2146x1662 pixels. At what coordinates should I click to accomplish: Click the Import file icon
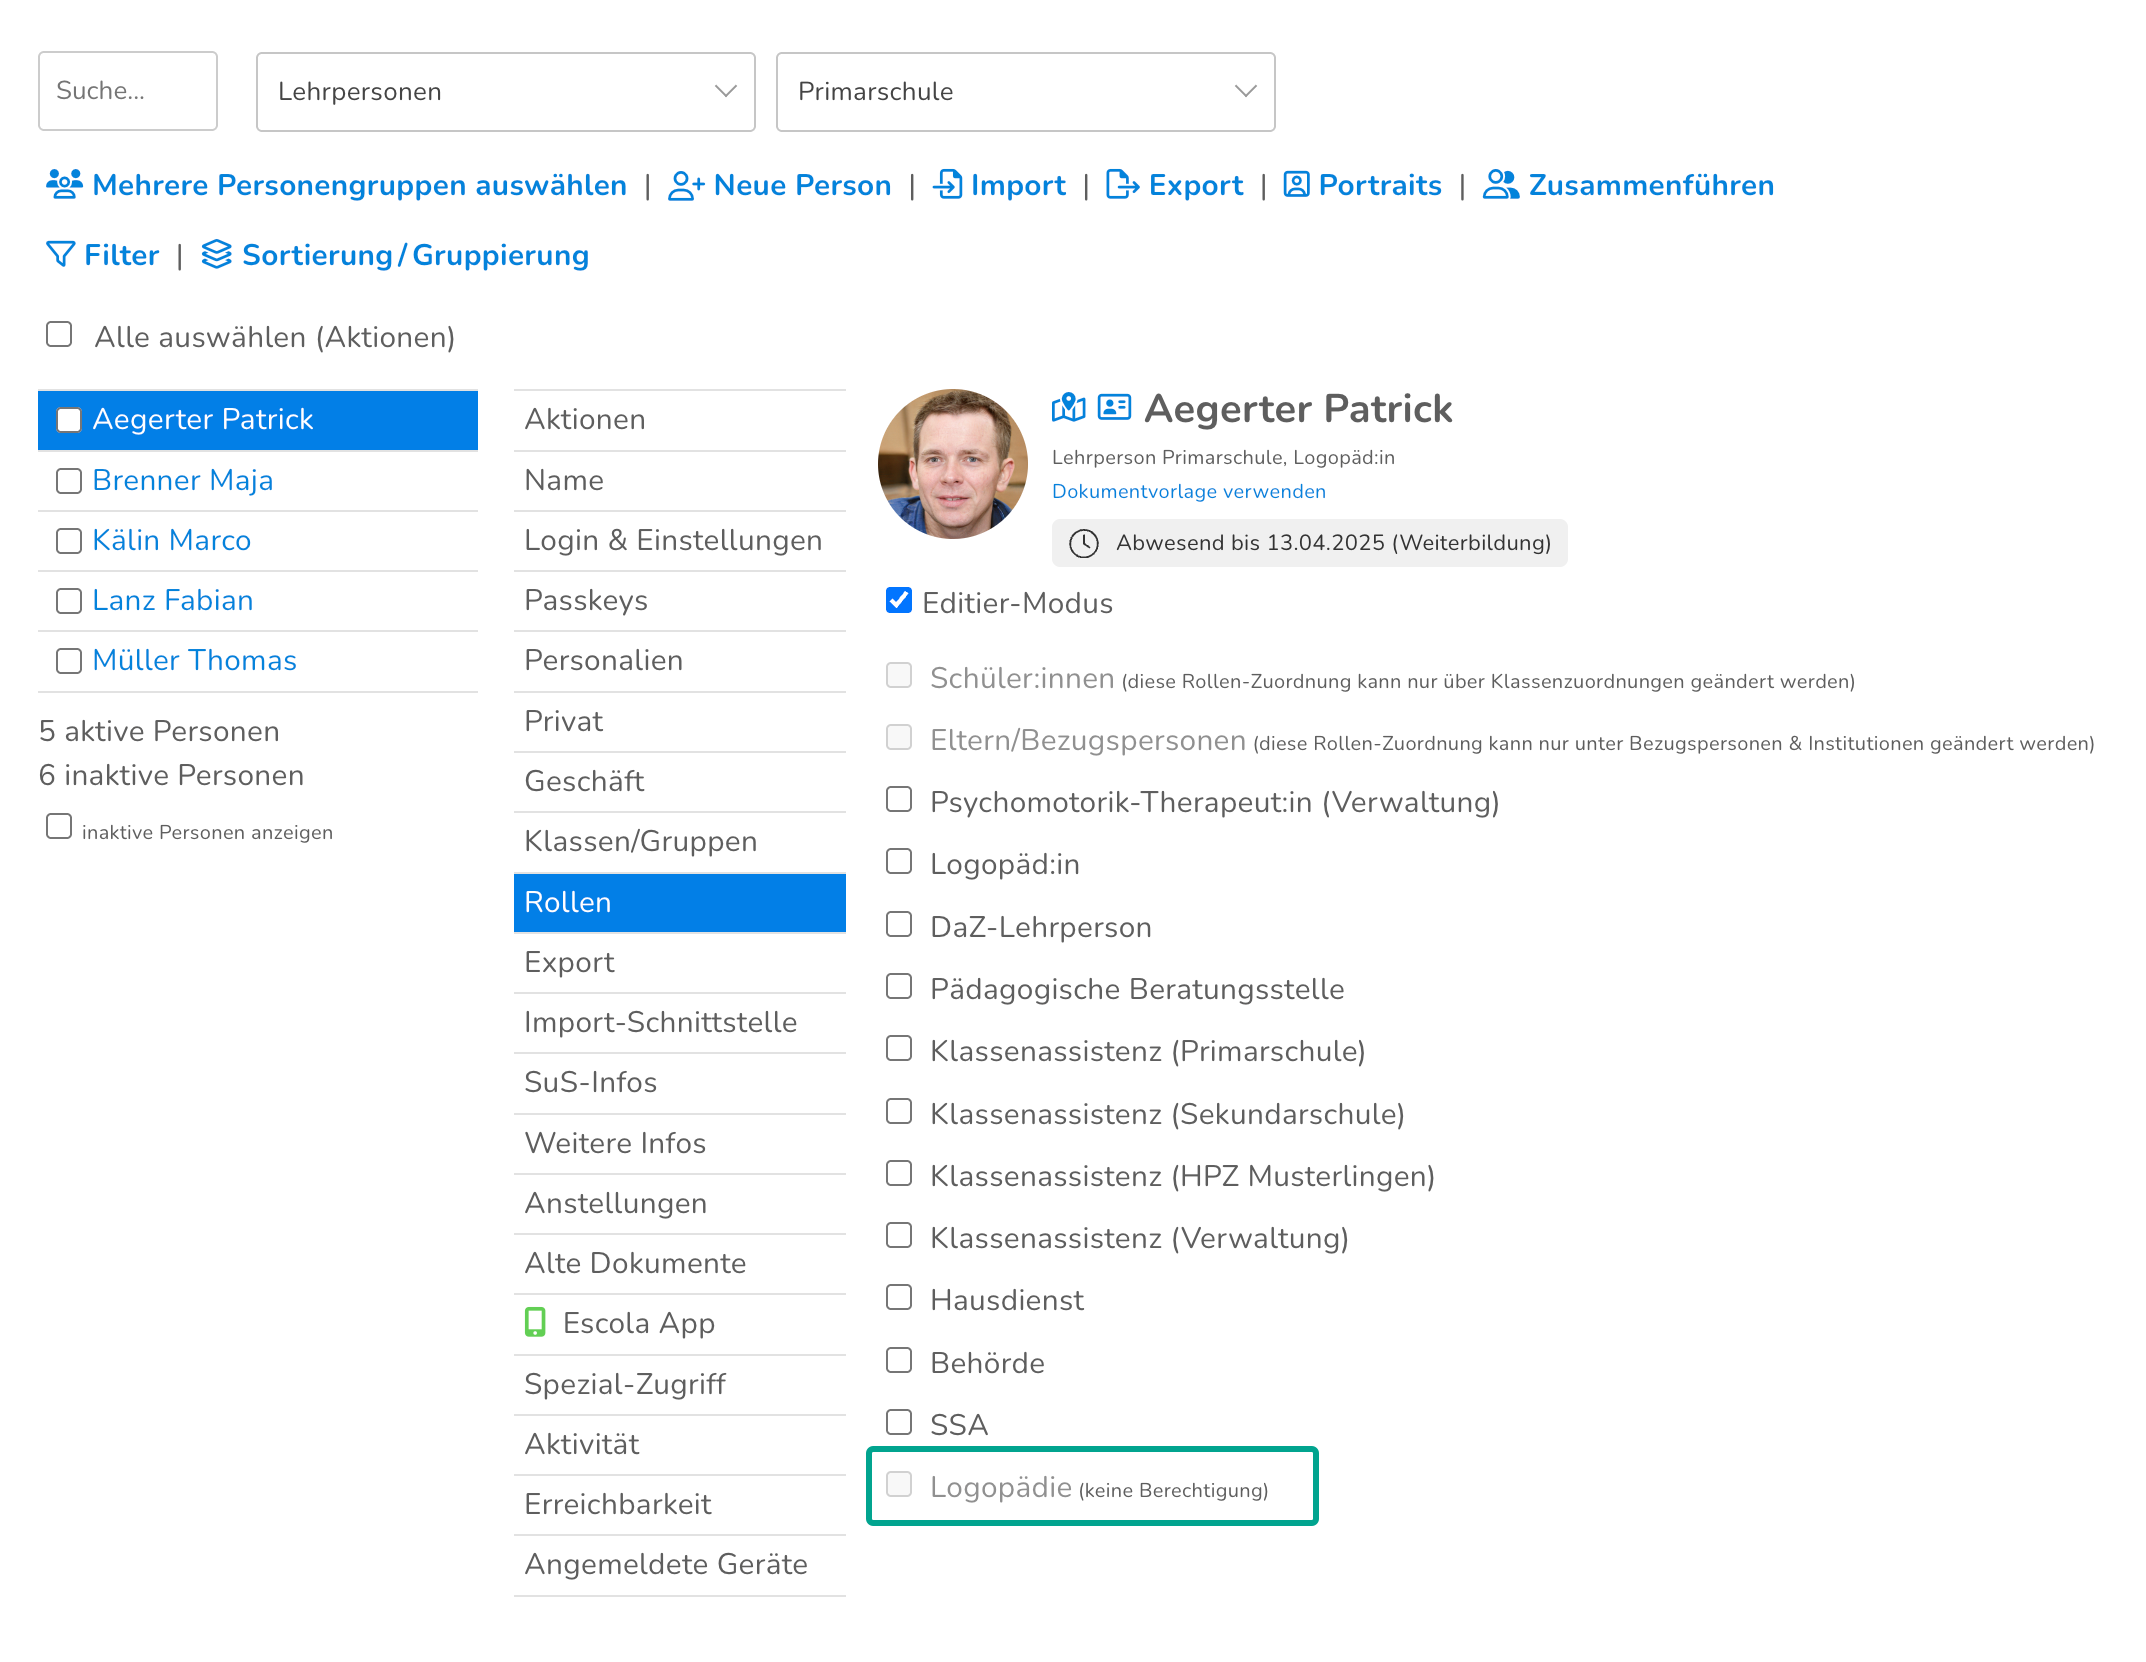click(x=947, y=185)
